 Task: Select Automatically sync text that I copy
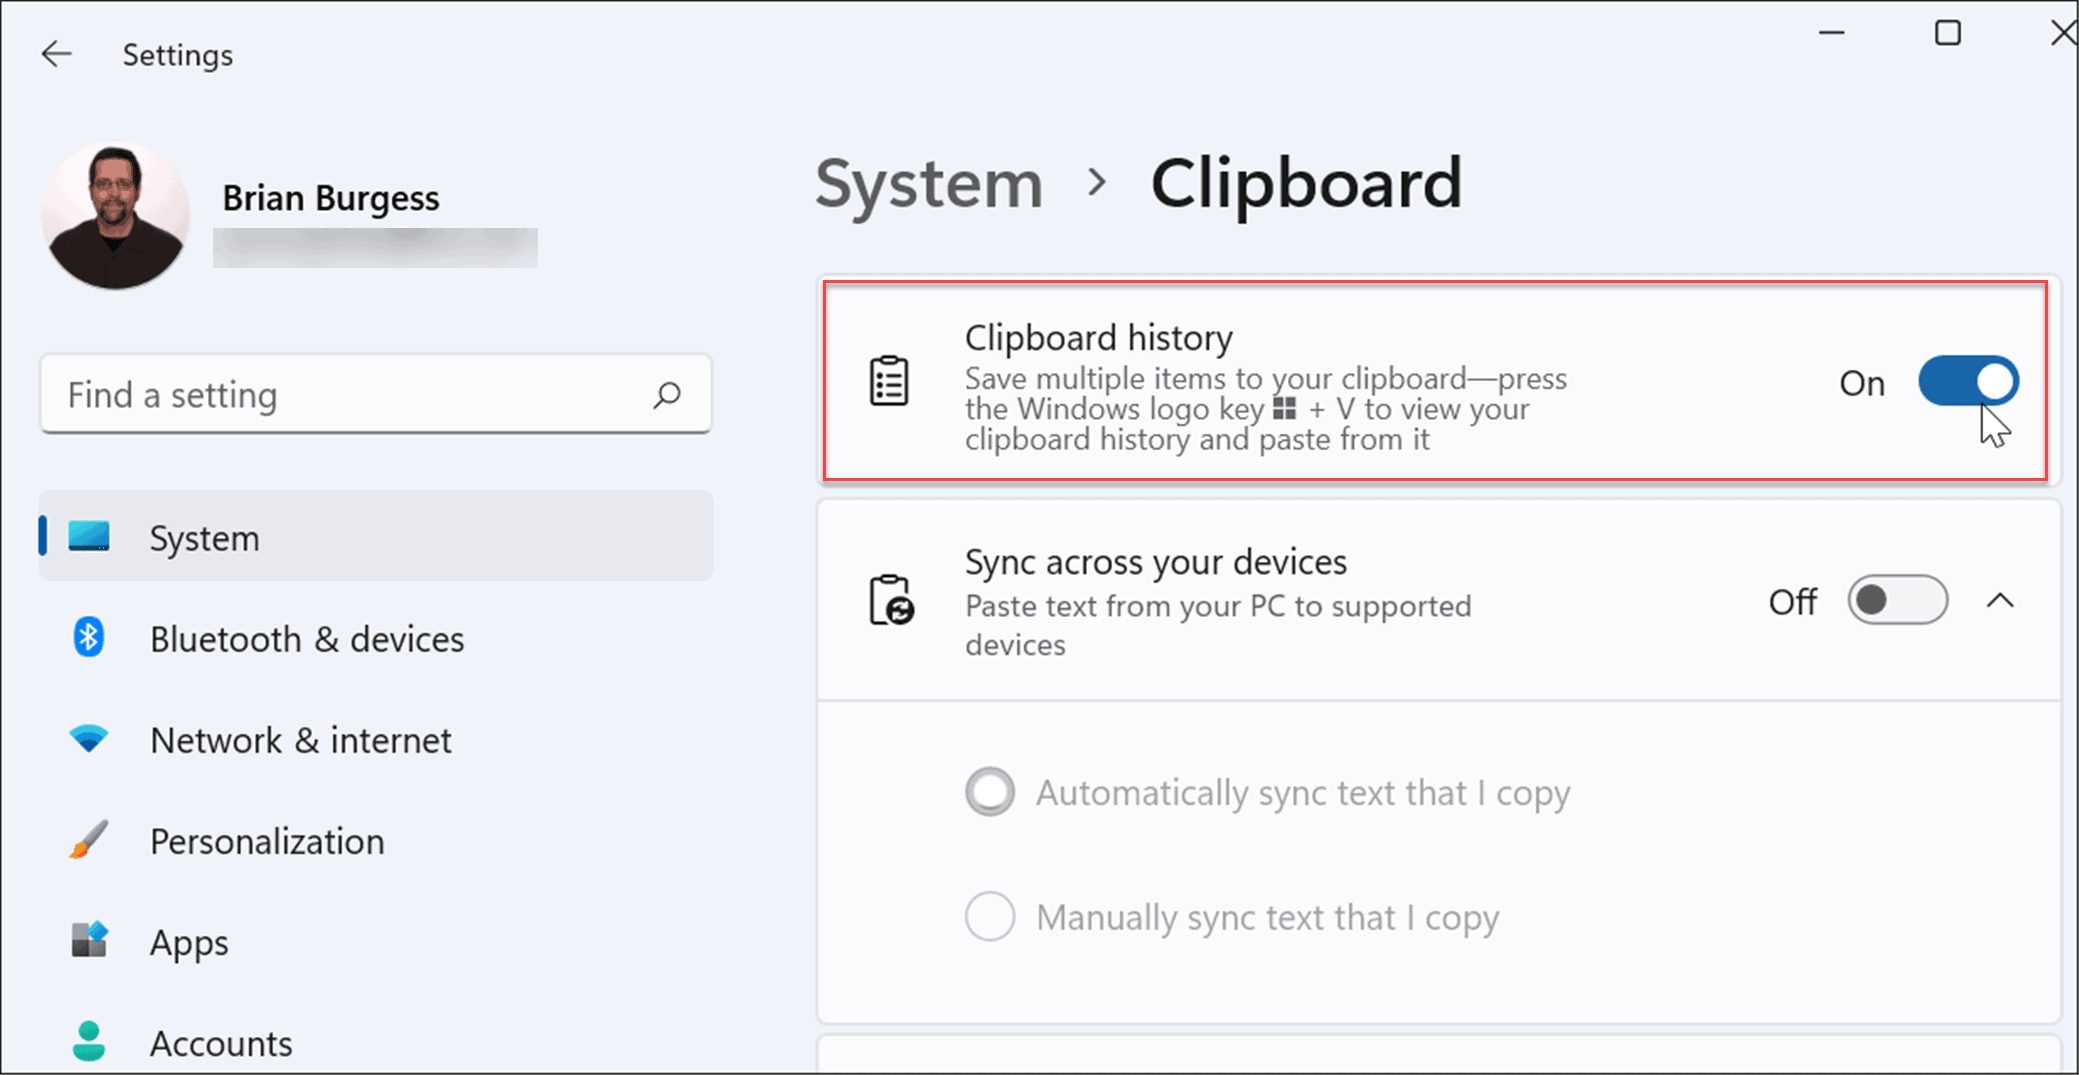(x=989, y=791)
